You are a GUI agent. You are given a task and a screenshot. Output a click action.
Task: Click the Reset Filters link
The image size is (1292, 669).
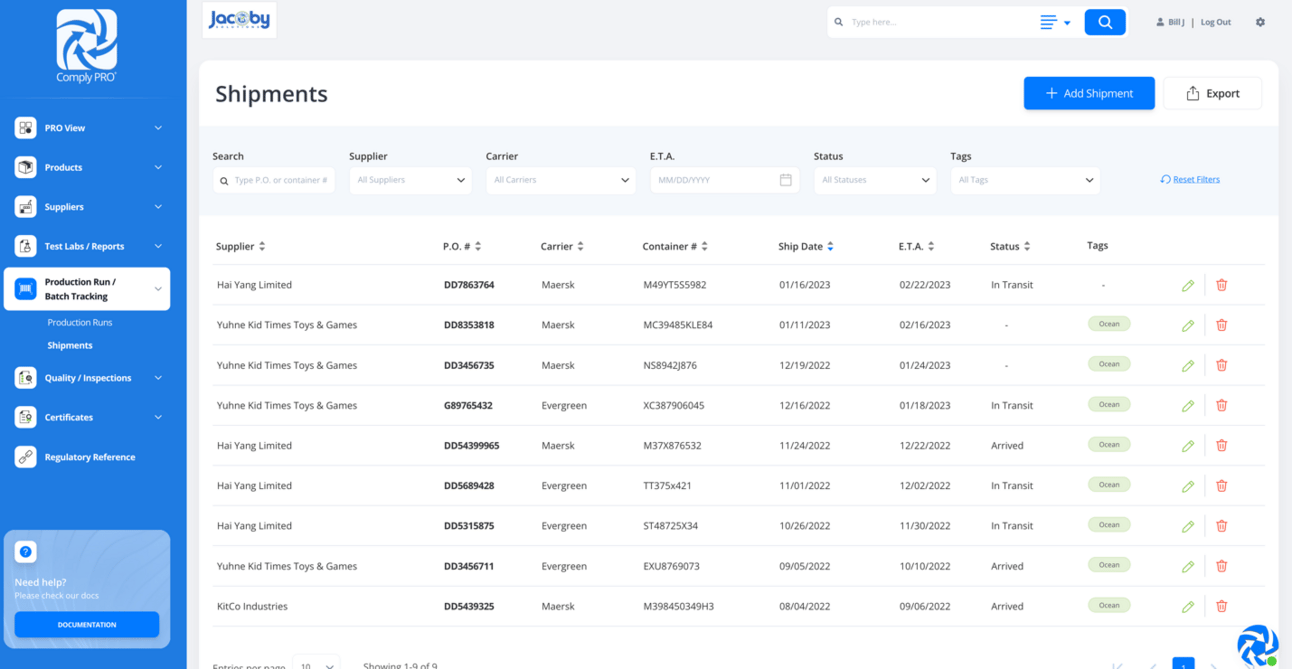1195,180
